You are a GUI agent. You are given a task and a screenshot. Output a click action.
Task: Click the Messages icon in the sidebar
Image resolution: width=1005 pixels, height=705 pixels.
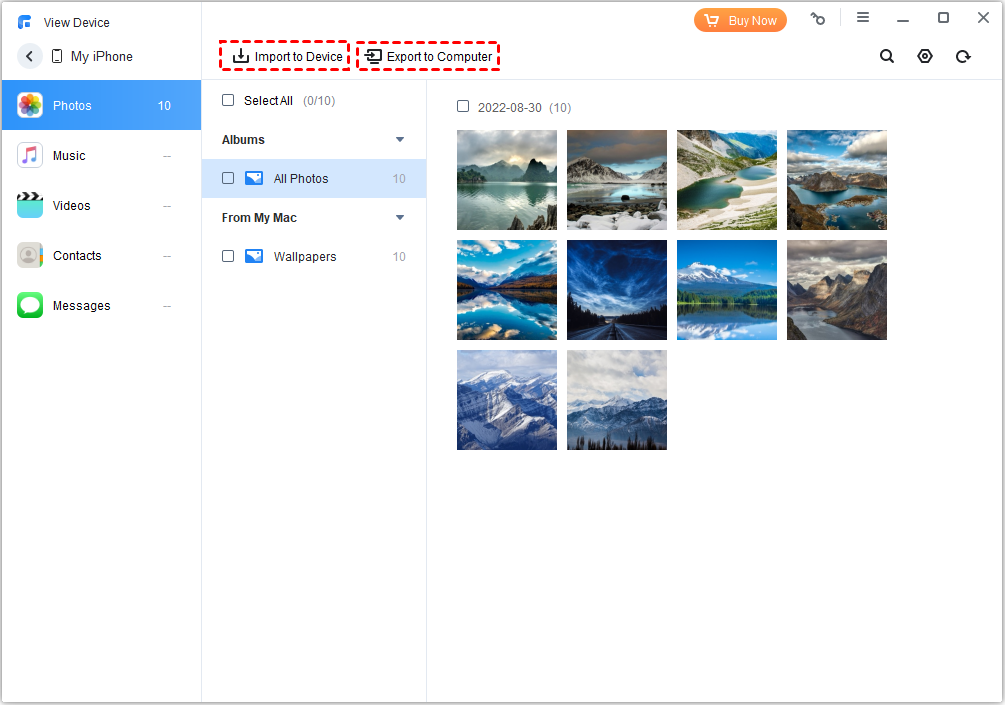pos(30,306)
